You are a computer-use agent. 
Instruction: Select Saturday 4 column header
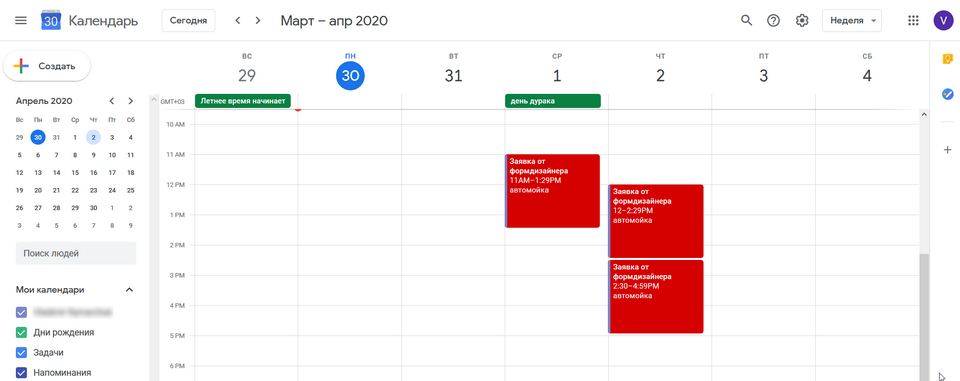867,69
